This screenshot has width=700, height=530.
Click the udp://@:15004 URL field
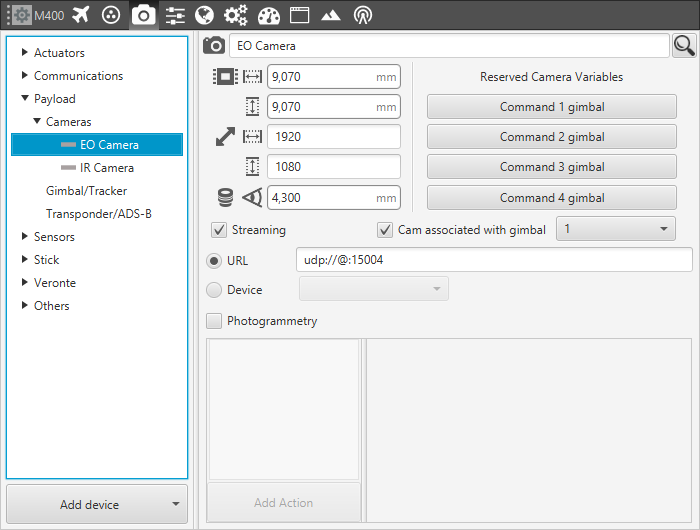point(494,260)
